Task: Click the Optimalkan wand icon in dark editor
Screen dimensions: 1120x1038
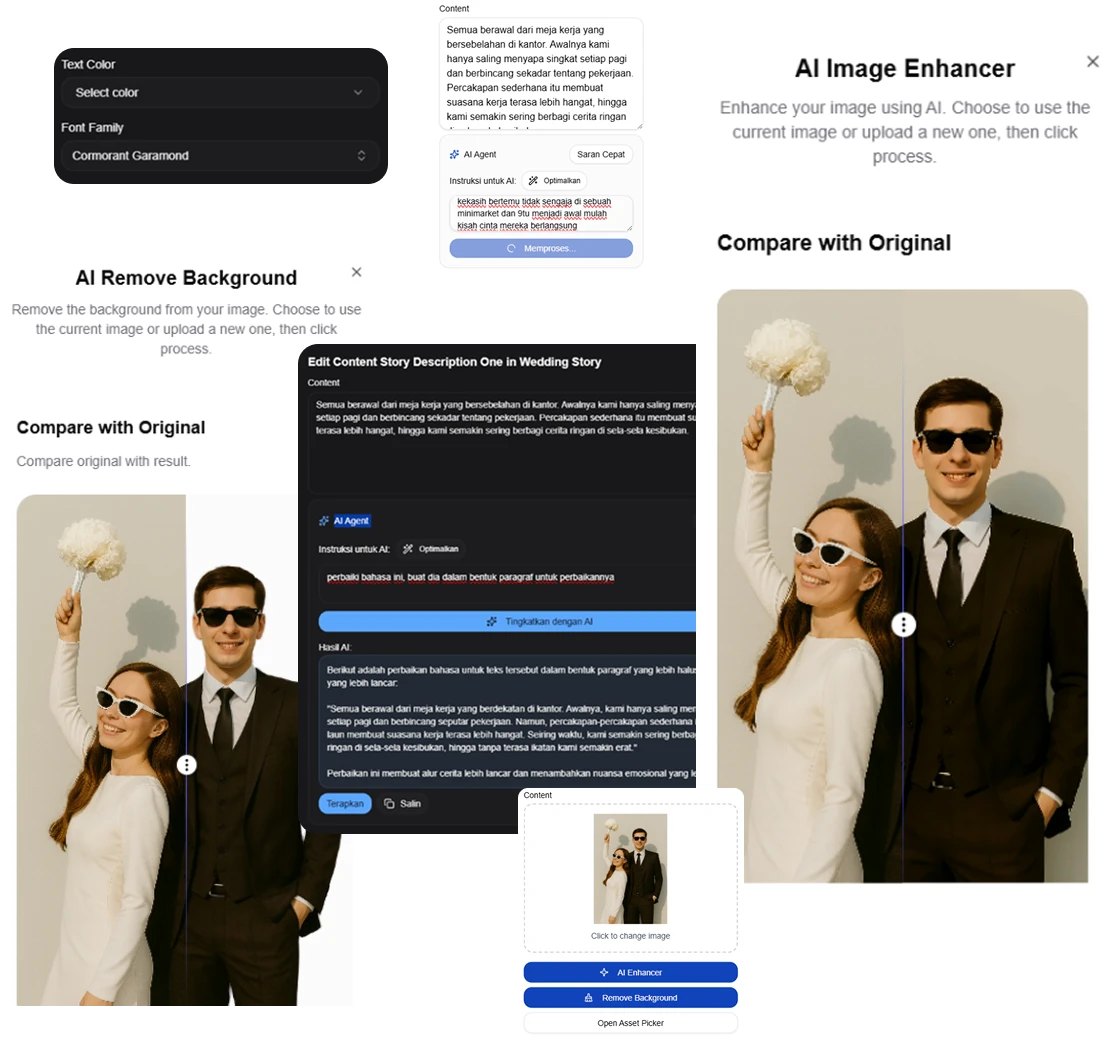Action: coord(408,549)
